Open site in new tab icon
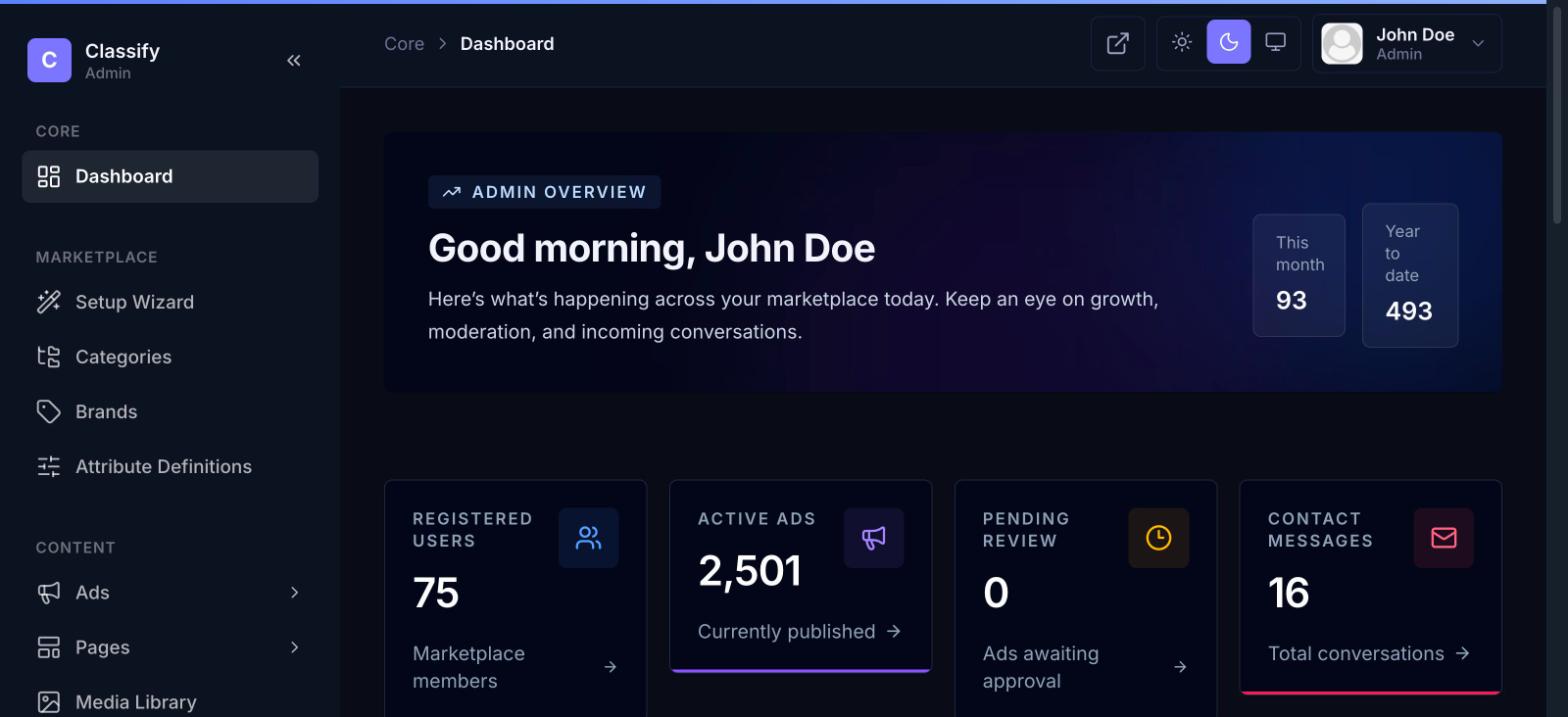The width and height of the screenshot is (1568, 717). click(1118, 43)
